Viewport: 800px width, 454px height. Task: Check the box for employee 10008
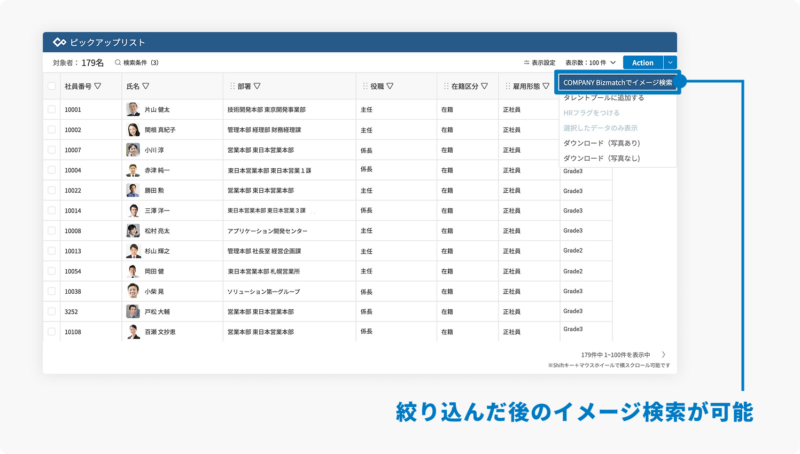52,231
